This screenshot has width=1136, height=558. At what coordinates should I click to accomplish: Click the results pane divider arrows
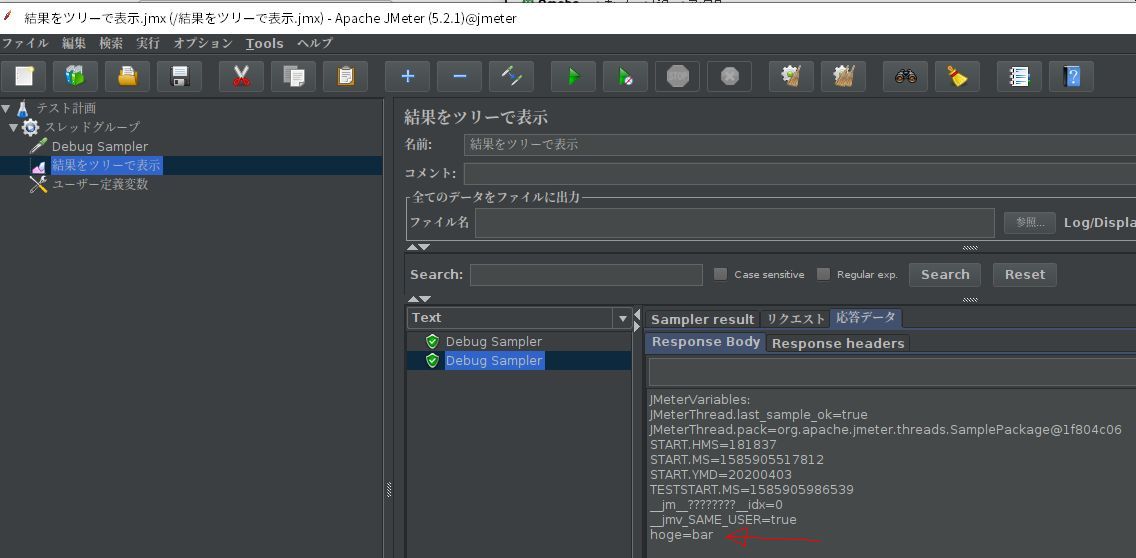coord(637,320)
